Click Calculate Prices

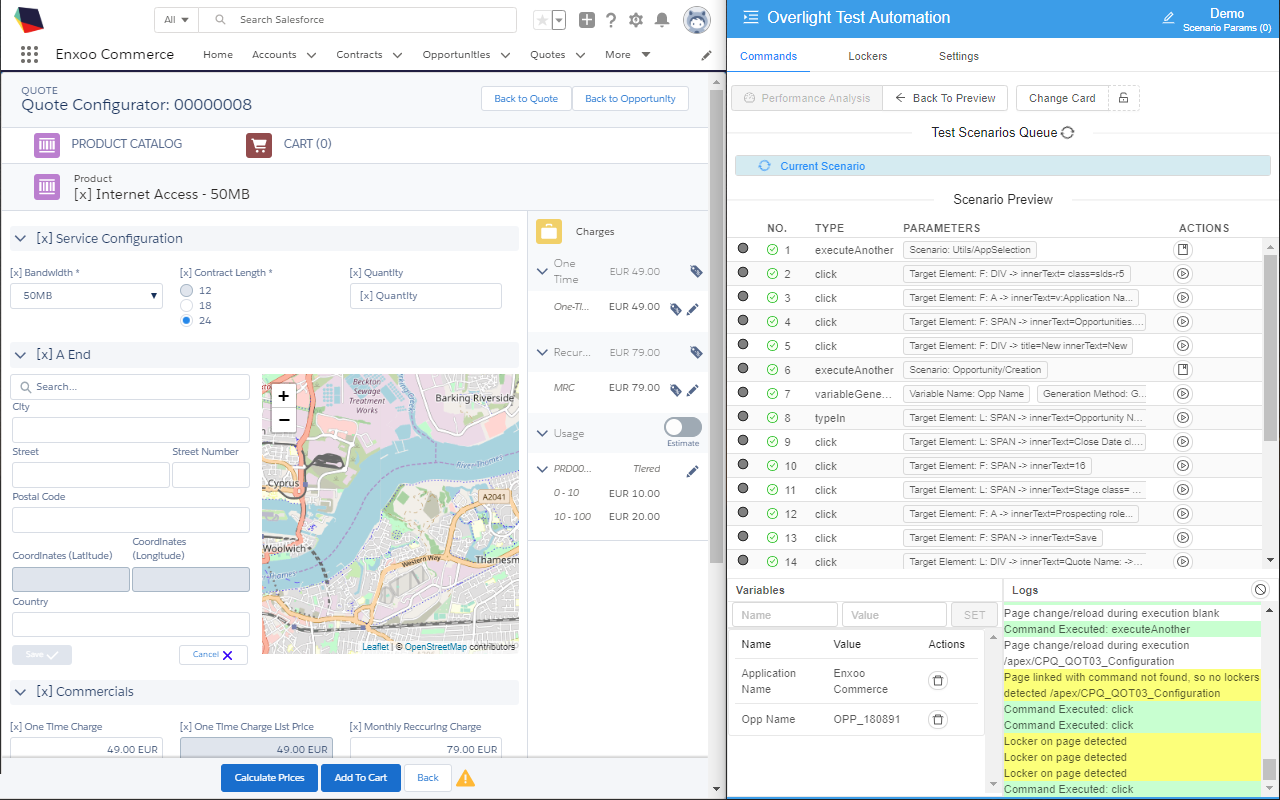click(x=269, y=778)
